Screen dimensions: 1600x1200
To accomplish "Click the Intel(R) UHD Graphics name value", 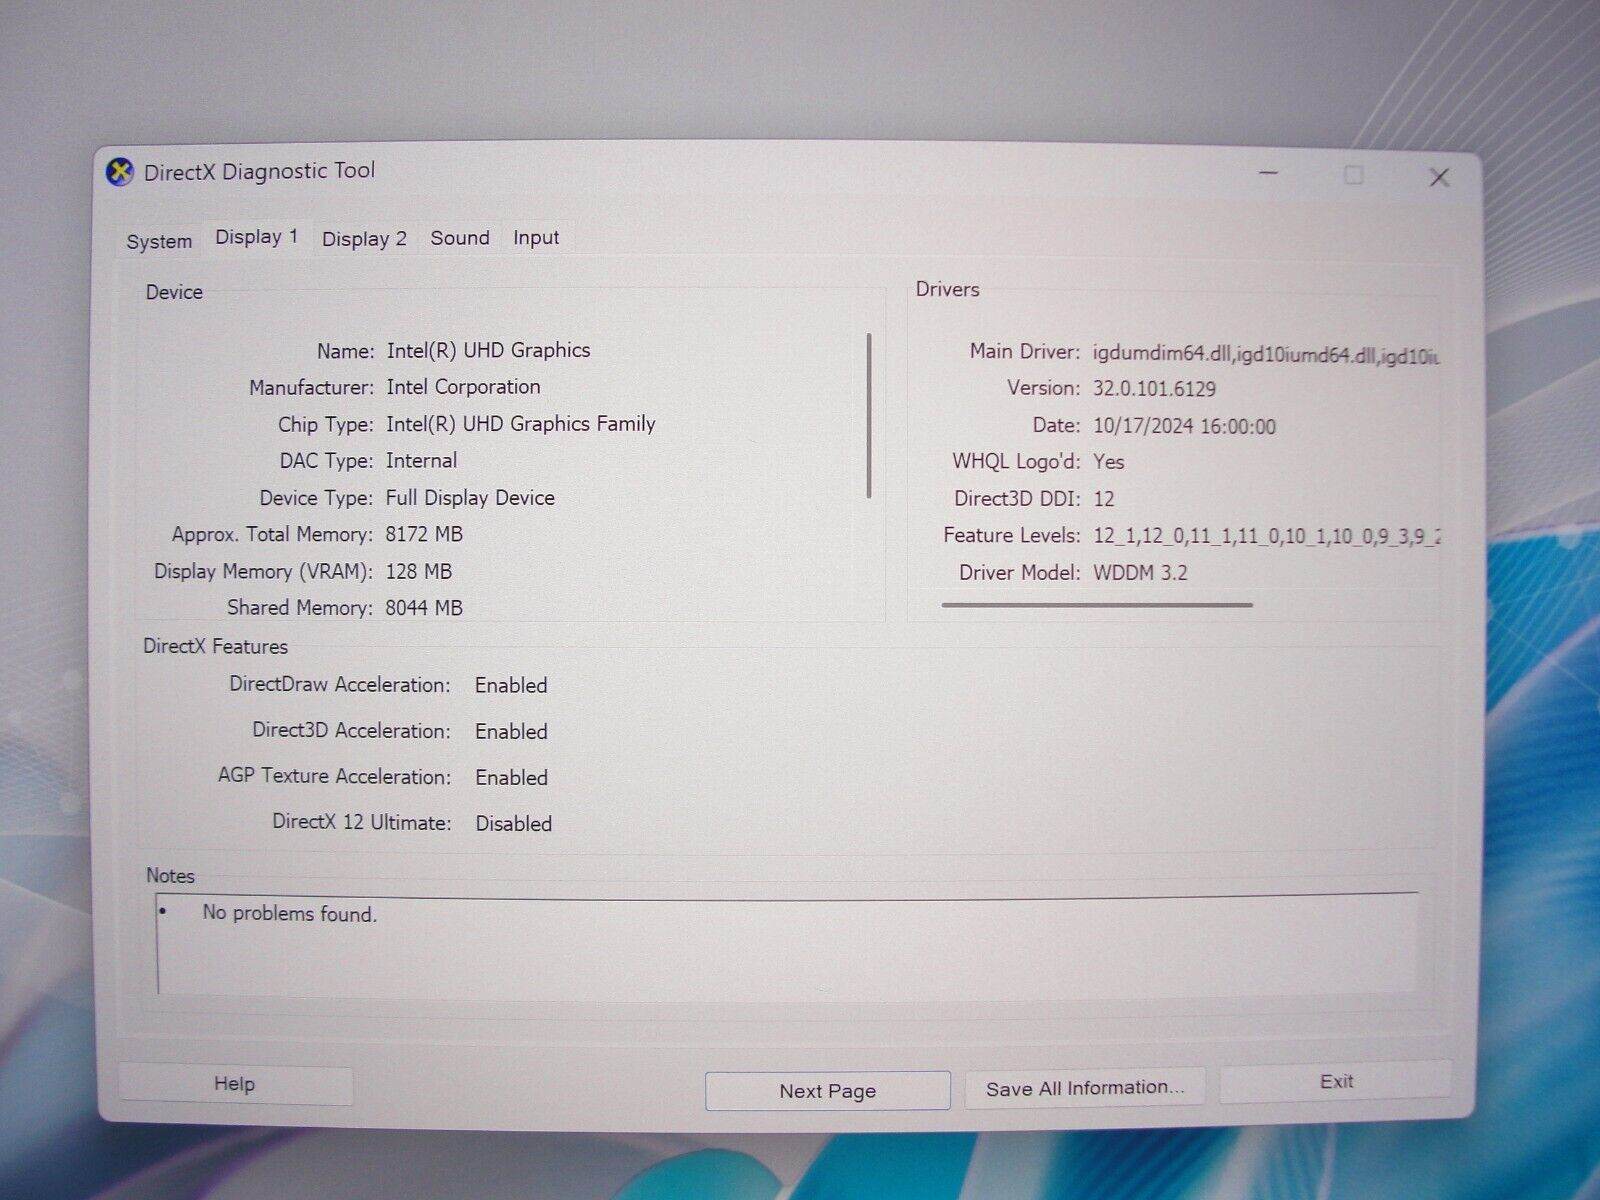I will pos(487,350).
